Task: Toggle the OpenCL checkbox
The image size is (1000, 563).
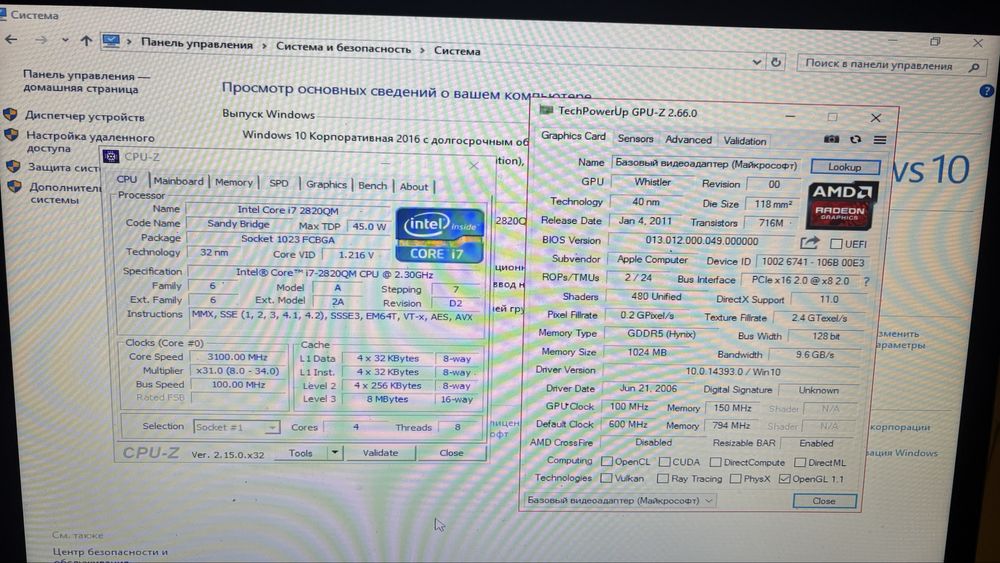Action: 607,461
